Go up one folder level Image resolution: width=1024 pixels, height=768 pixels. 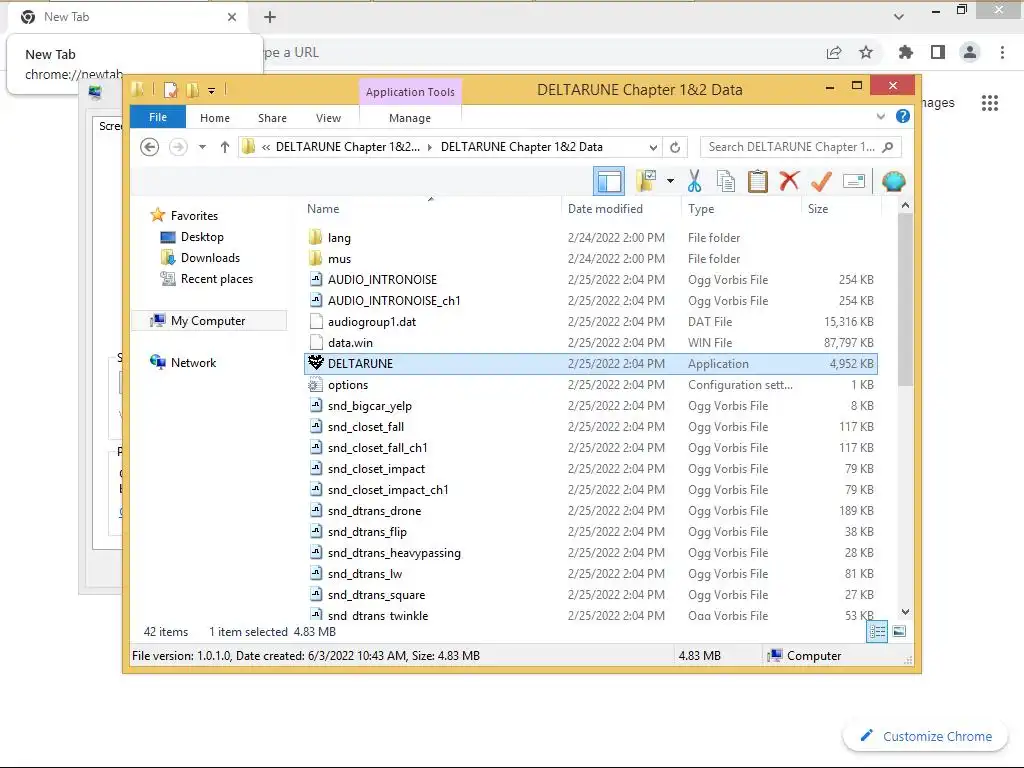coord(225,147)
